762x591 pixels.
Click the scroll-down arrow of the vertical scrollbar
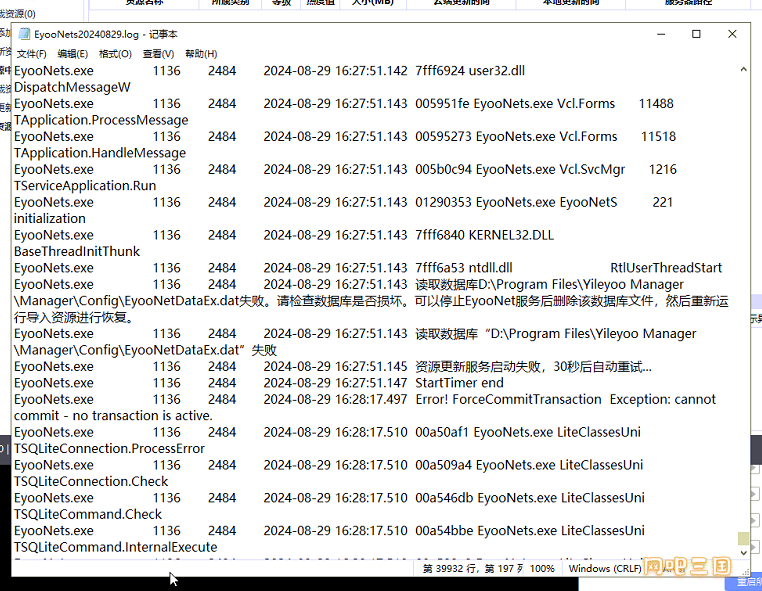click(744, 553)
